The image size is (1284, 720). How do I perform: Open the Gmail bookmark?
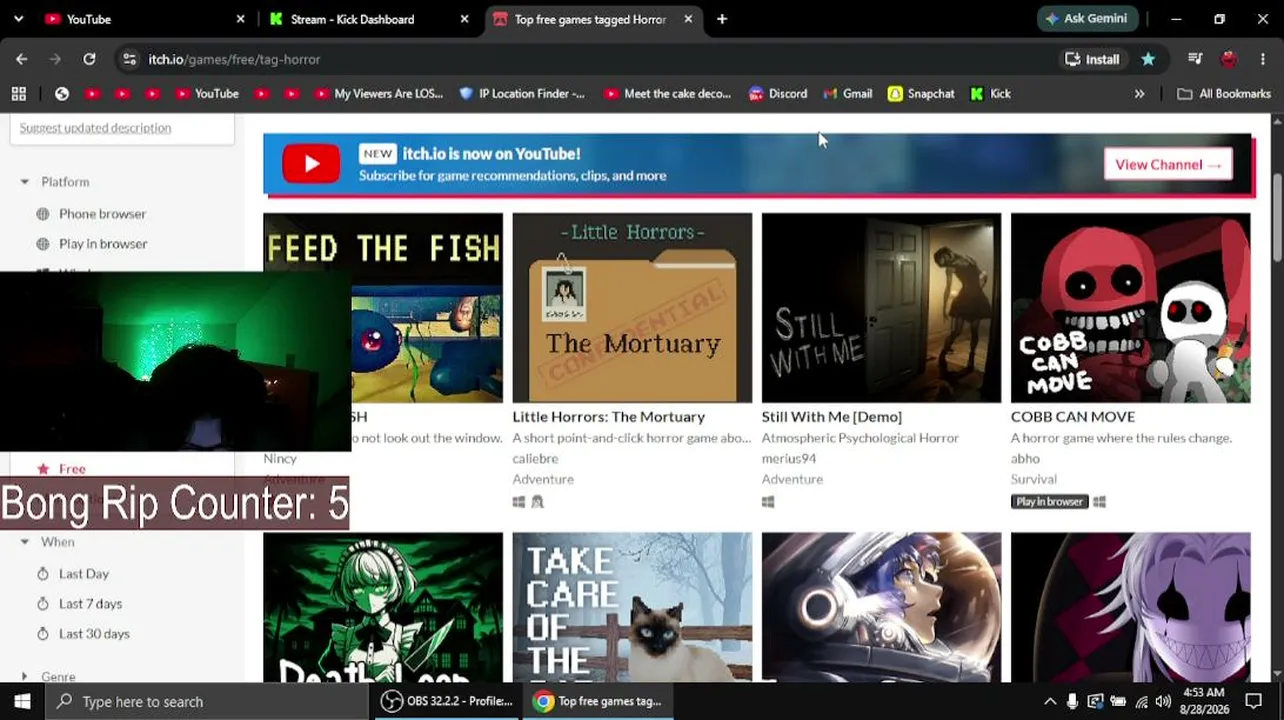click(847, 93)
